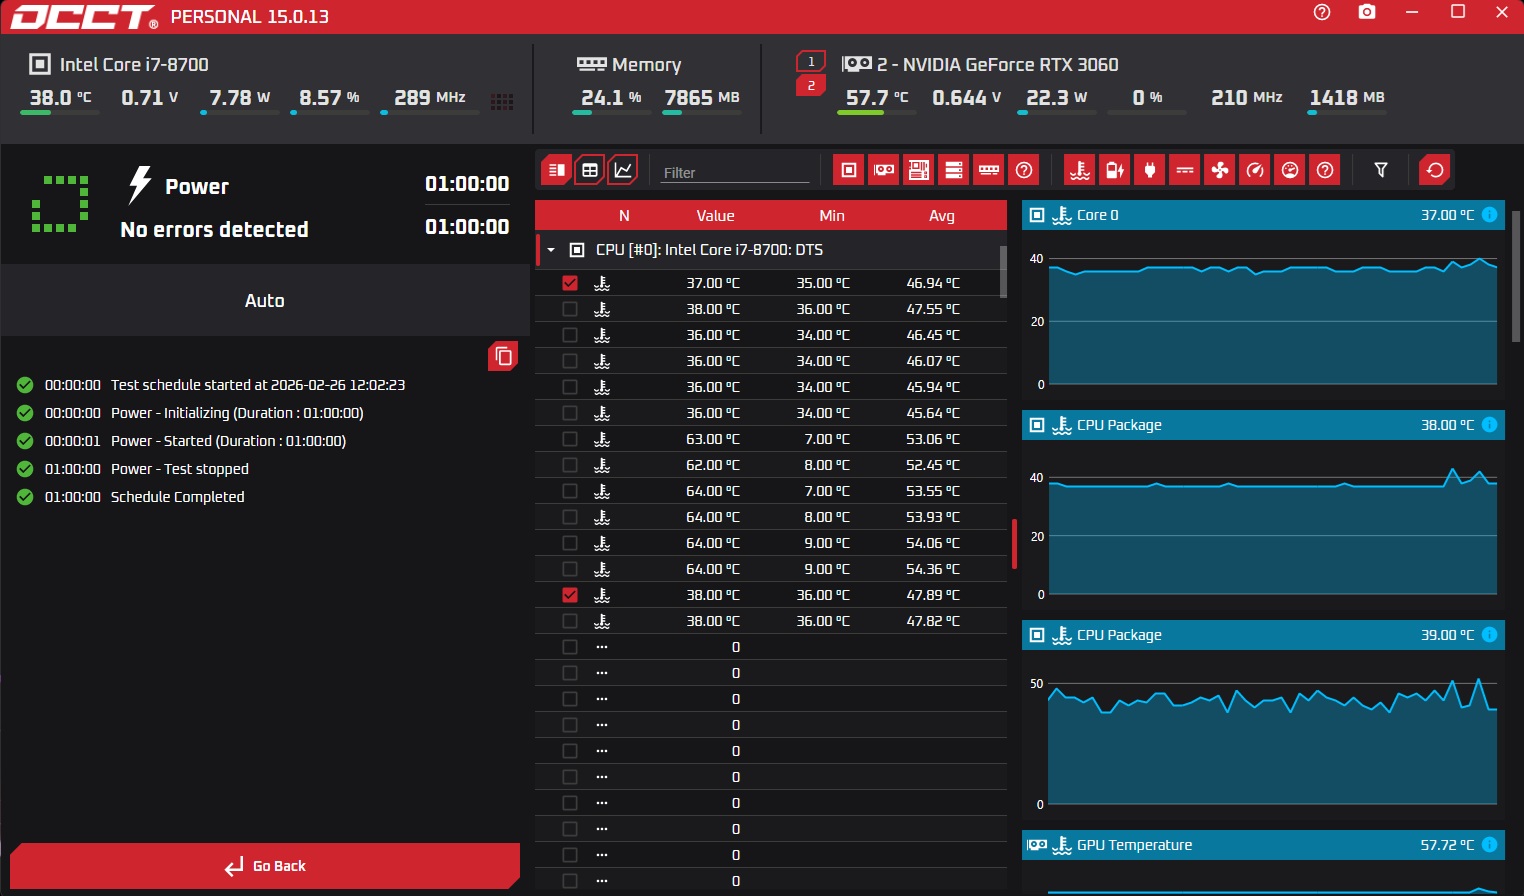Open the funnel filter options
This screenshot has width=1524, height=896.
click(x=1381, y=170)
